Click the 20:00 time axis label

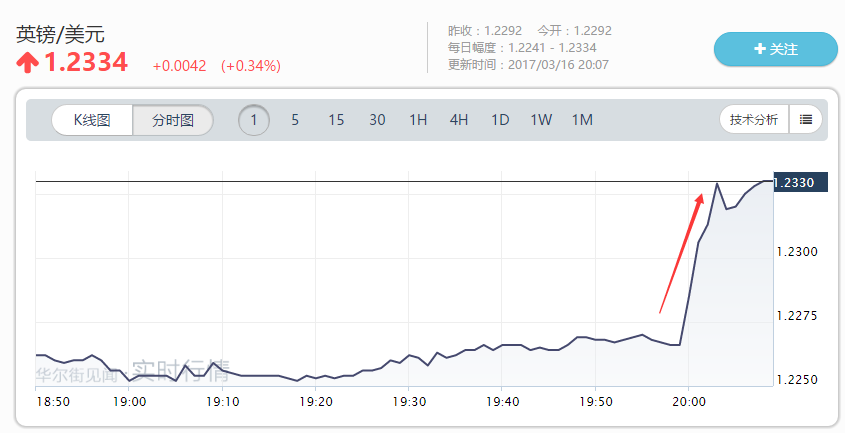pos(688,401)
